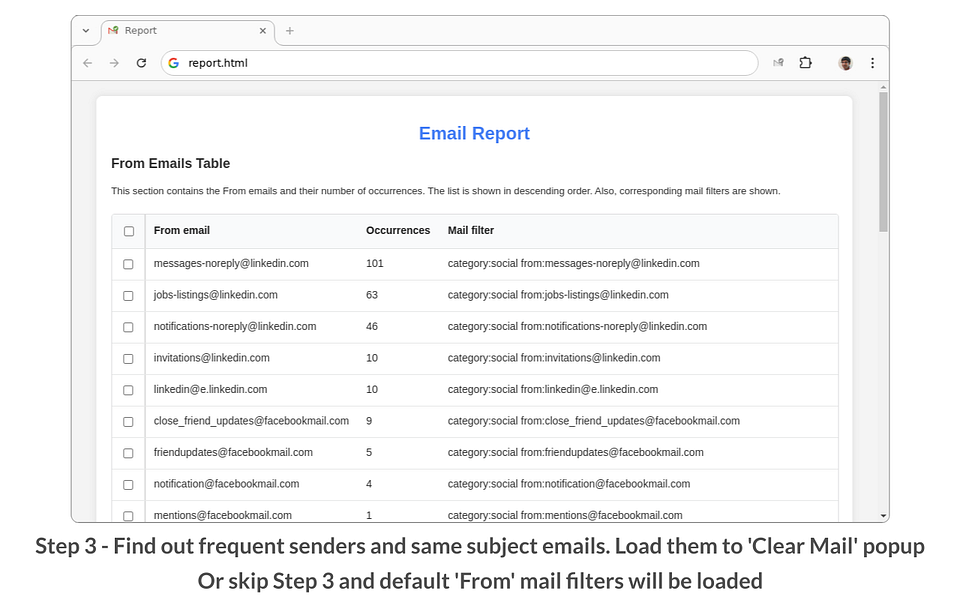Viewport: 960px width, 600px height.
Task: Click friendupdates@facebookmail.com in From email column
Action: click(x=233, y=452)
